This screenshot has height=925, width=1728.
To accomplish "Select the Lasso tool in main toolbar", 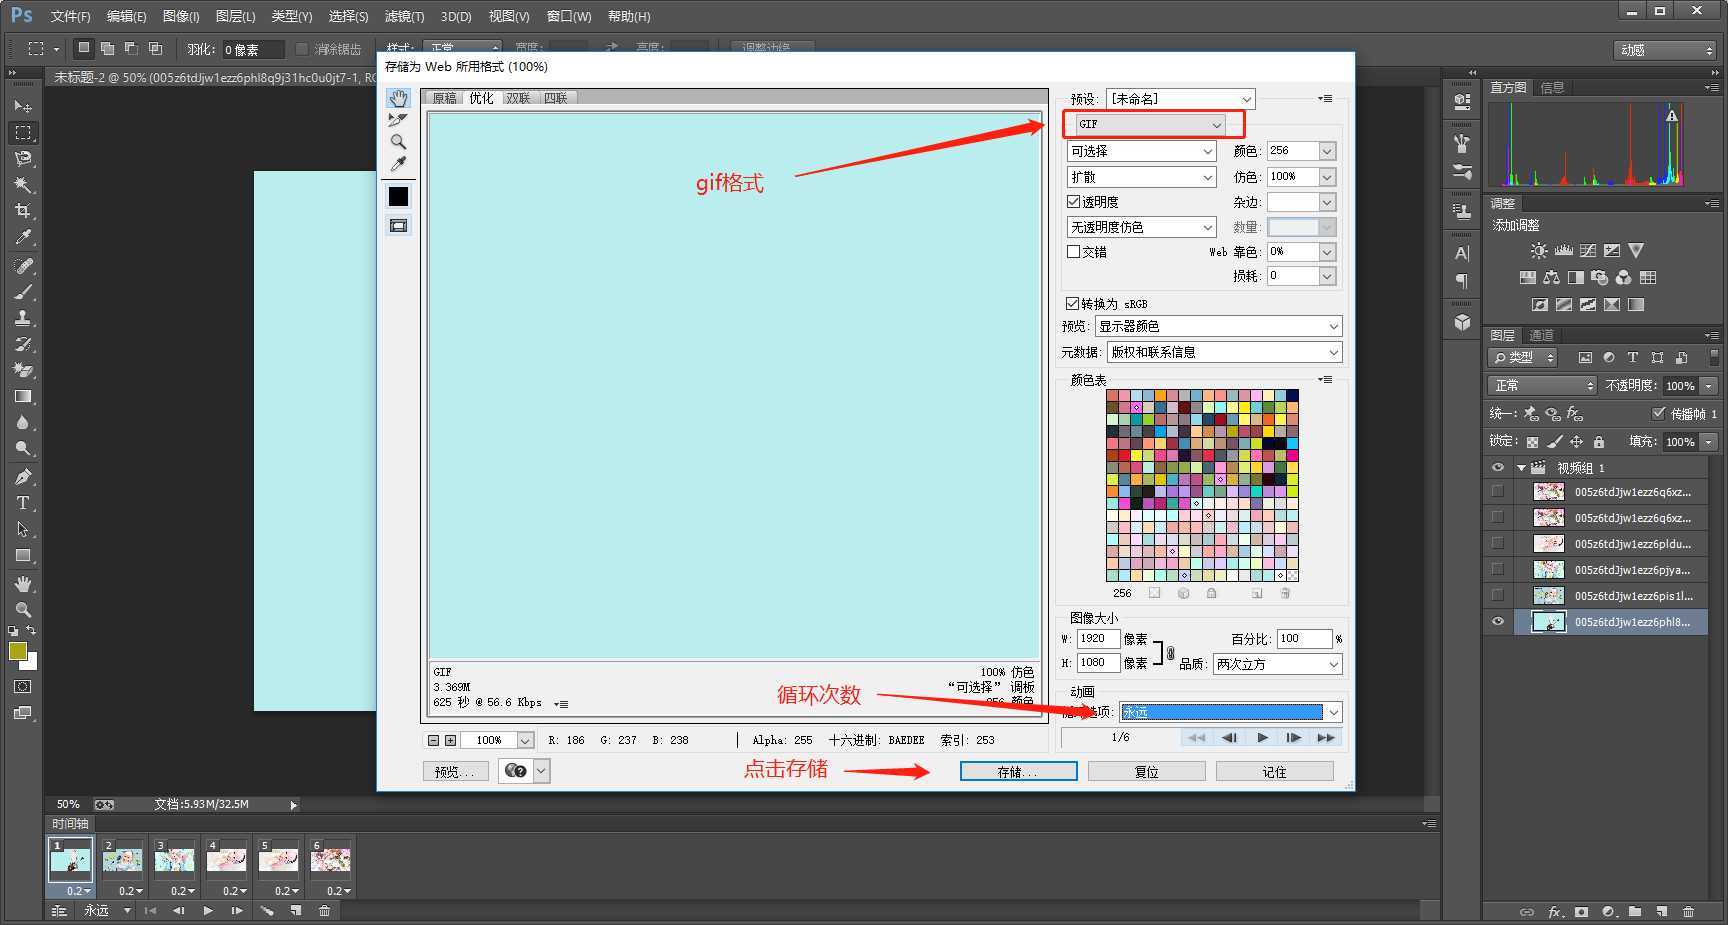I will (23, 159).
